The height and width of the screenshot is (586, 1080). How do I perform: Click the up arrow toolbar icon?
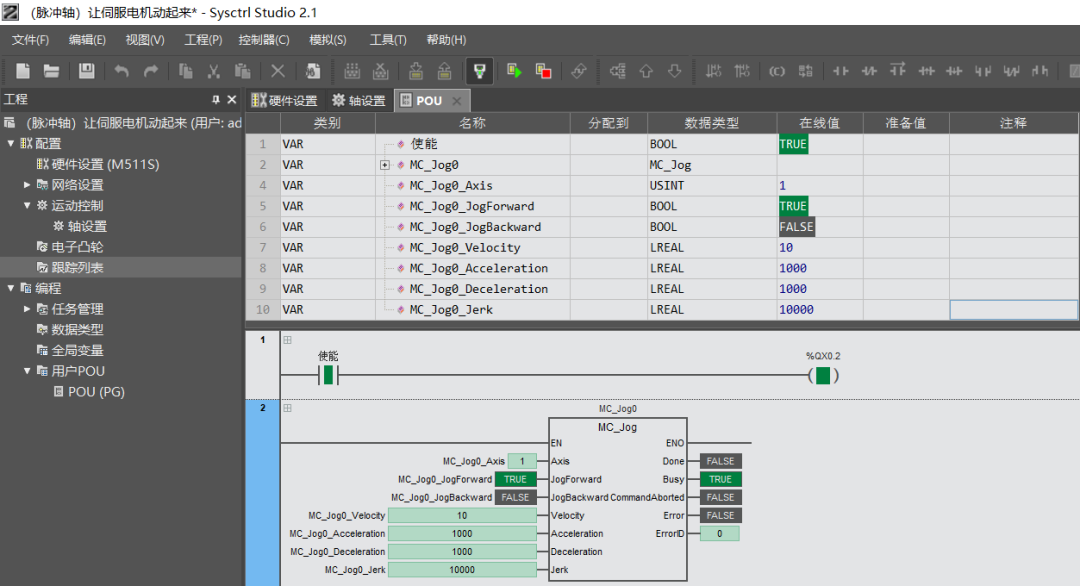(646, 71)
